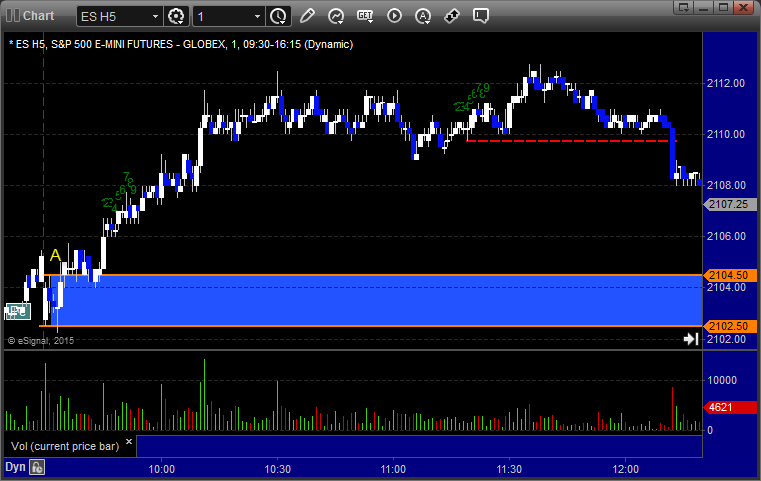761x481 pixels.
Task: Click the 10000 volume axis label
Action: (x=722, y=381)
